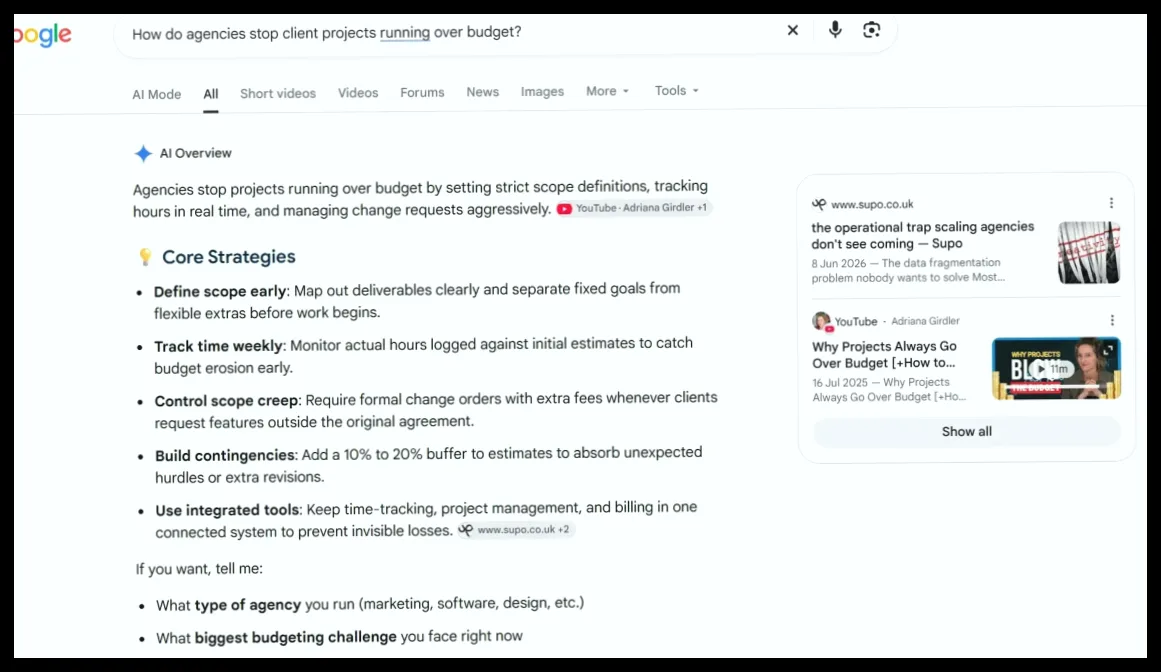Viewport: 1161px width, 672px height.
Task: Start voice search with the microphone icon
Action: tap(834, 30)
